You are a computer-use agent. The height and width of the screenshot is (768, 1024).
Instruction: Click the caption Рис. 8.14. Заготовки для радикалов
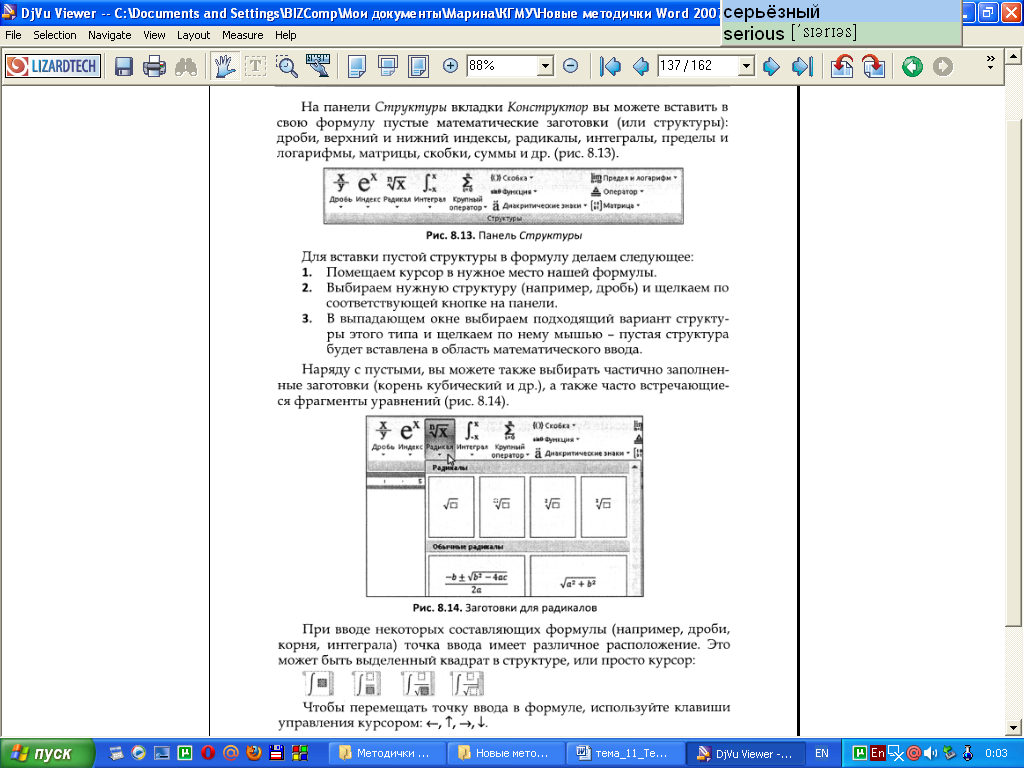[504, 608]
